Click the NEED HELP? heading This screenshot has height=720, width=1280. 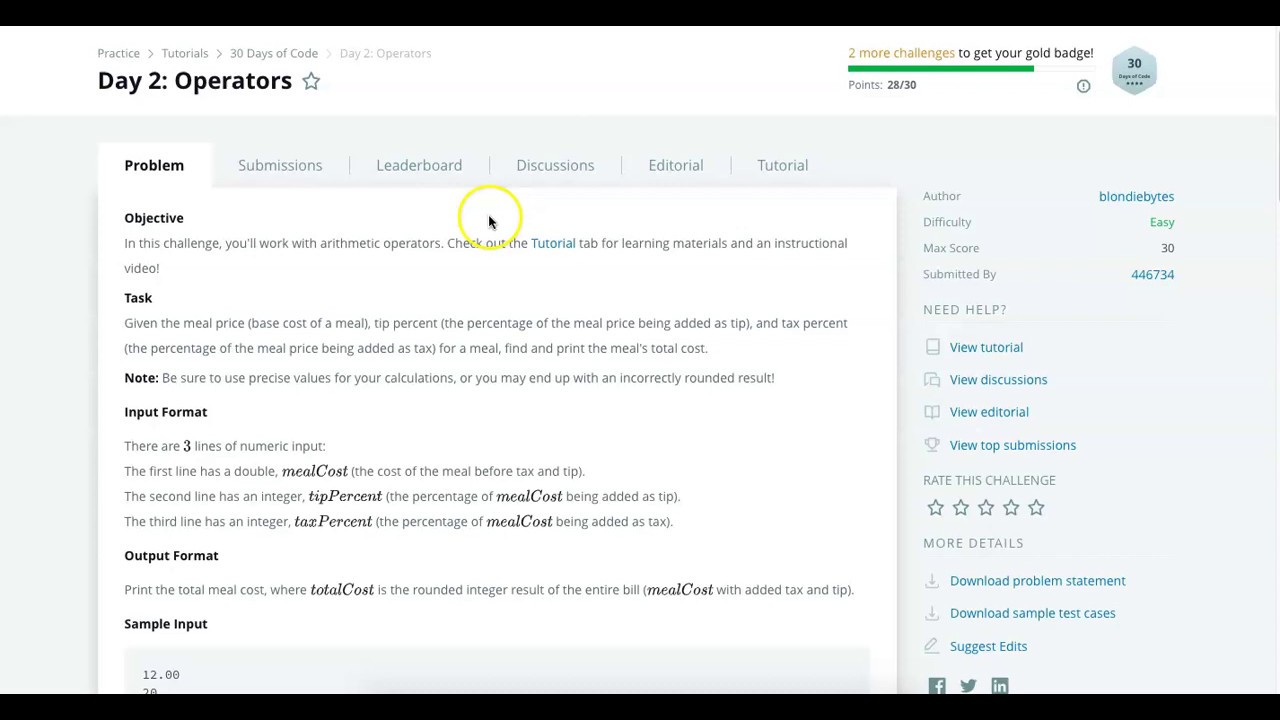click(x=965, y=310)
